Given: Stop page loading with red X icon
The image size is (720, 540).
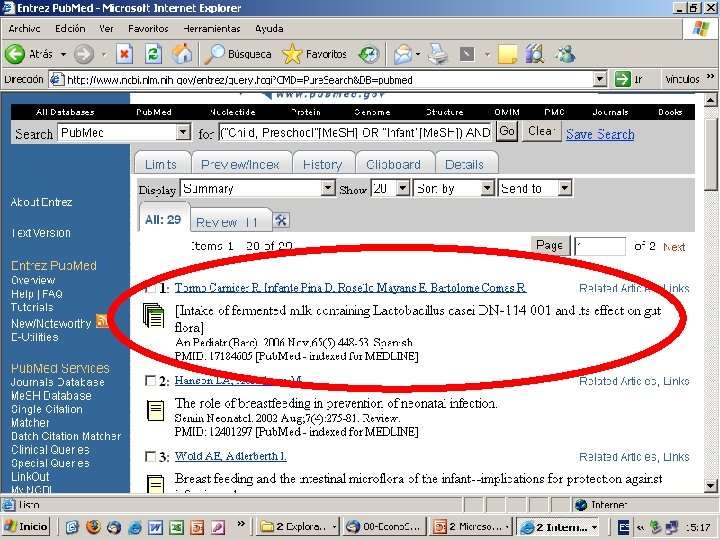Looking at the screenshot, I should click(124, 54).
